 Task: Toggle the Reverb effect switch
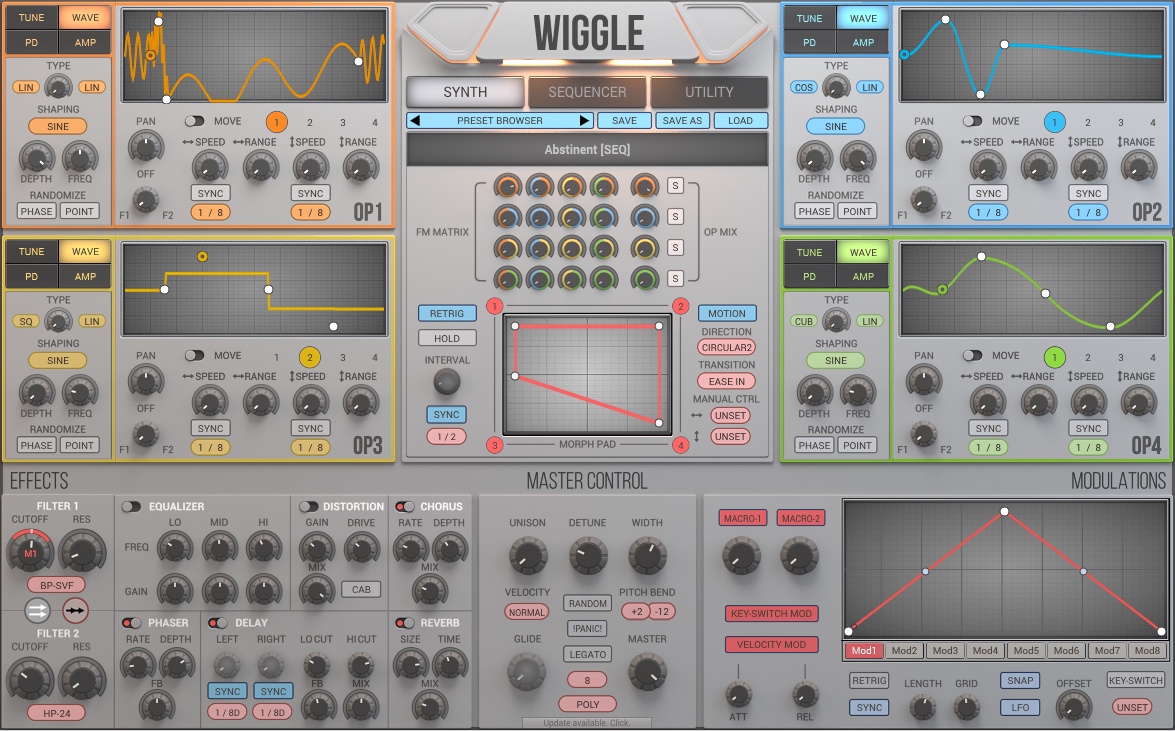click(405, 623)
